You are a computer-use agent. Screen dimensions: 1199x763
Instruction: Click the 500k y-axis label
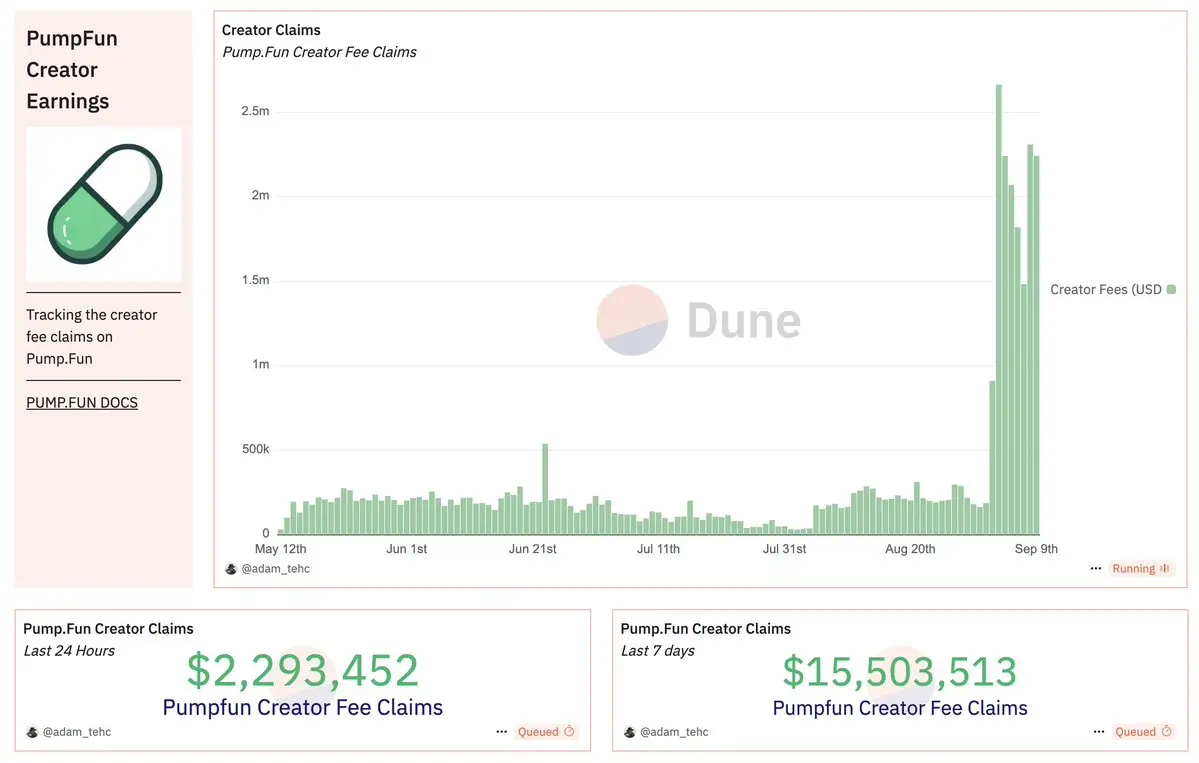tap(256, 450)
